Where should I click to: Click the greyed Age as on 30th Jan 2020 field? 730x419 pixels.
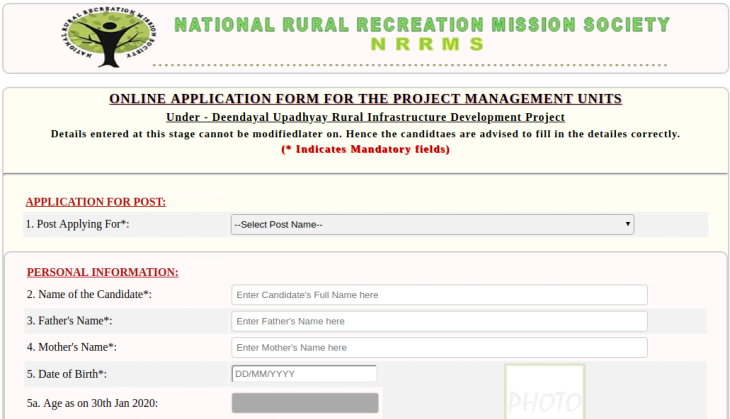click(305, 403)
